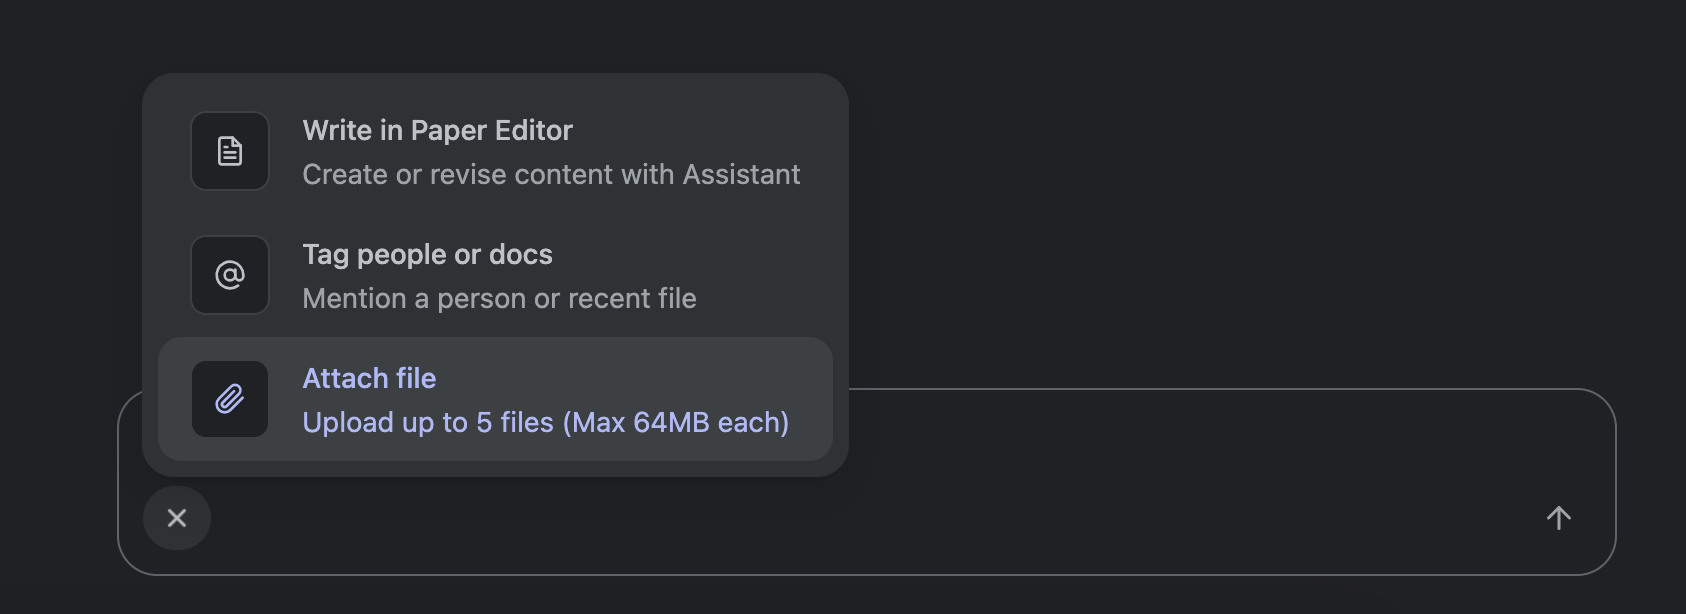The height and width of the screenshot is (614, 1686).
Task: Close the popup menu with the X icon
Action: tap(177, 518)
